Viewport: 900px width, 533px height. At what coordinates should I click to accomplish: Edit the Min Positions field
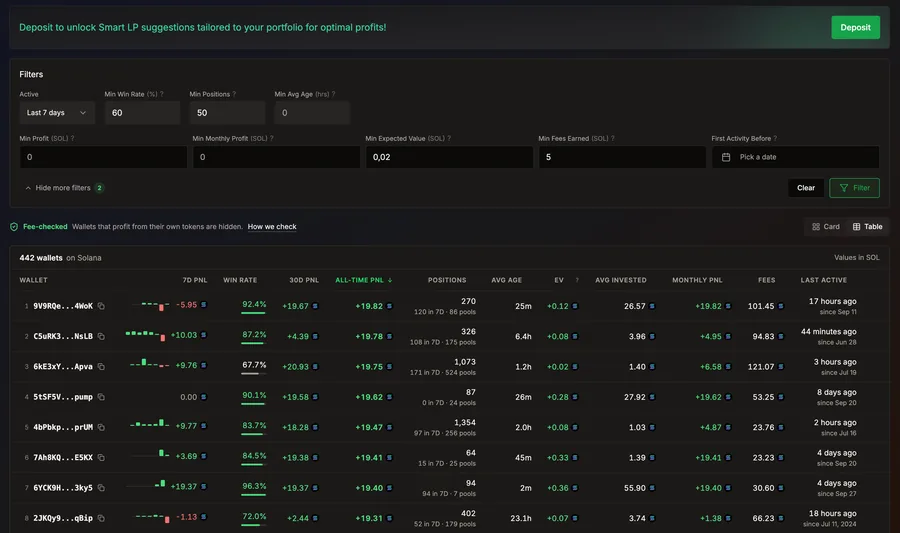click(227, 113)
